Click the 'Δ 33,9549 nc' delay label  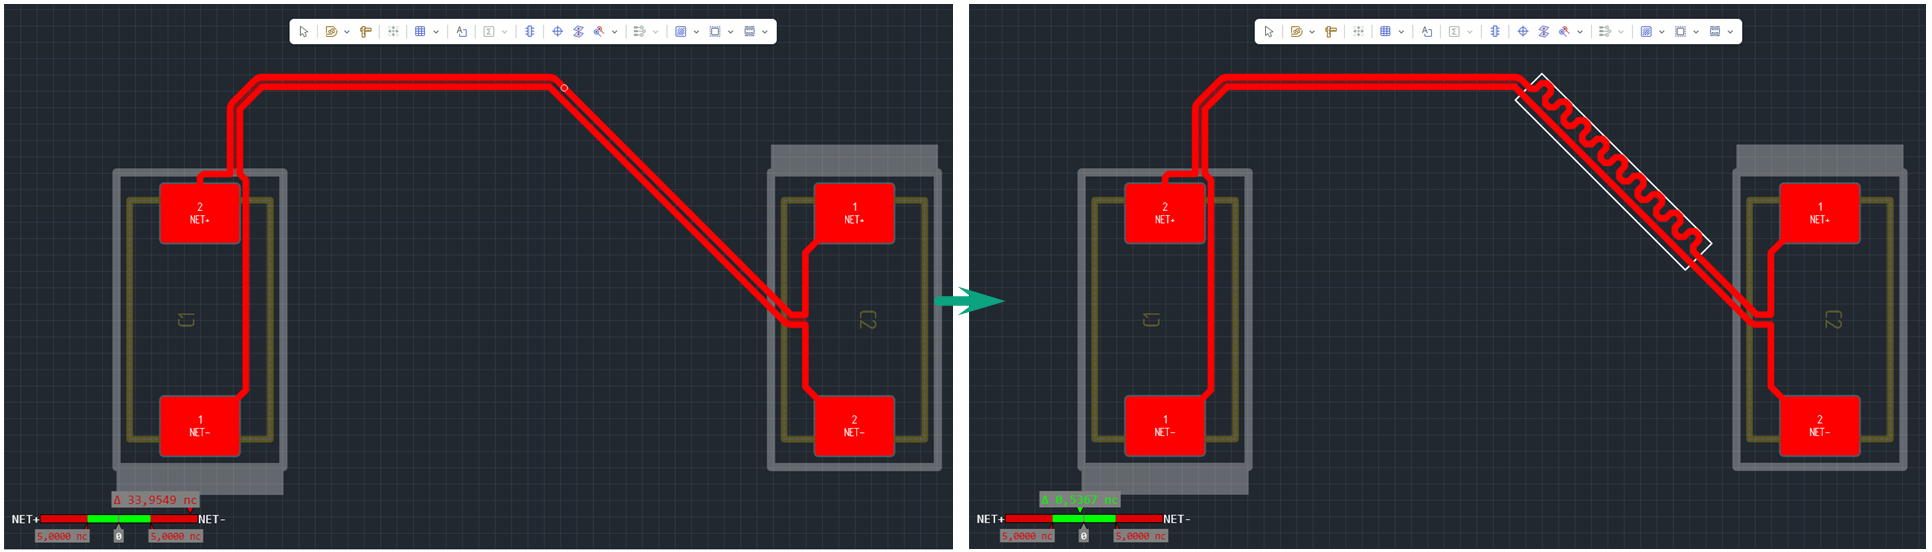155,500
